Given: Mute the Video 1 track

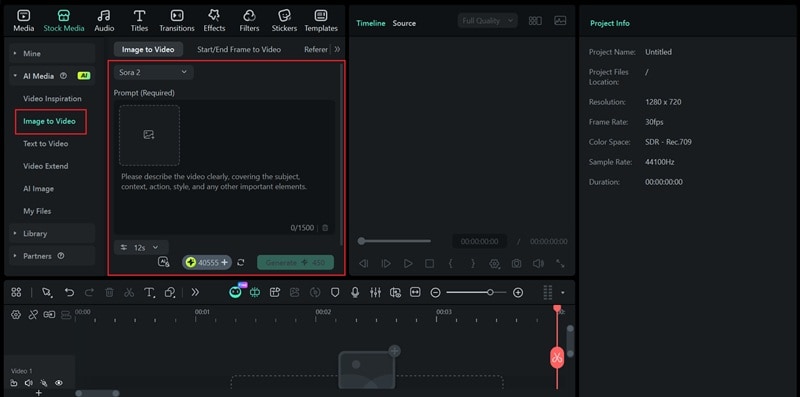Looking at the screenshot, I should [x=29, y=383].
